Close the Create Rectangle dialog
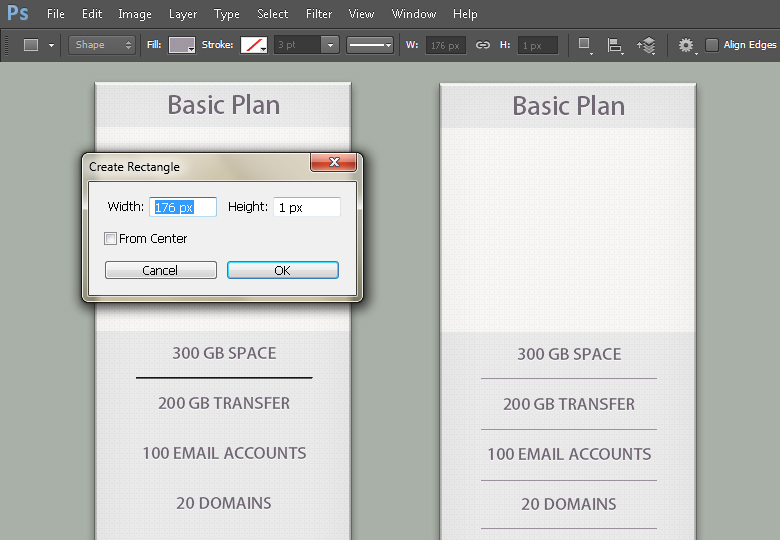 click(x=334, y=162)
